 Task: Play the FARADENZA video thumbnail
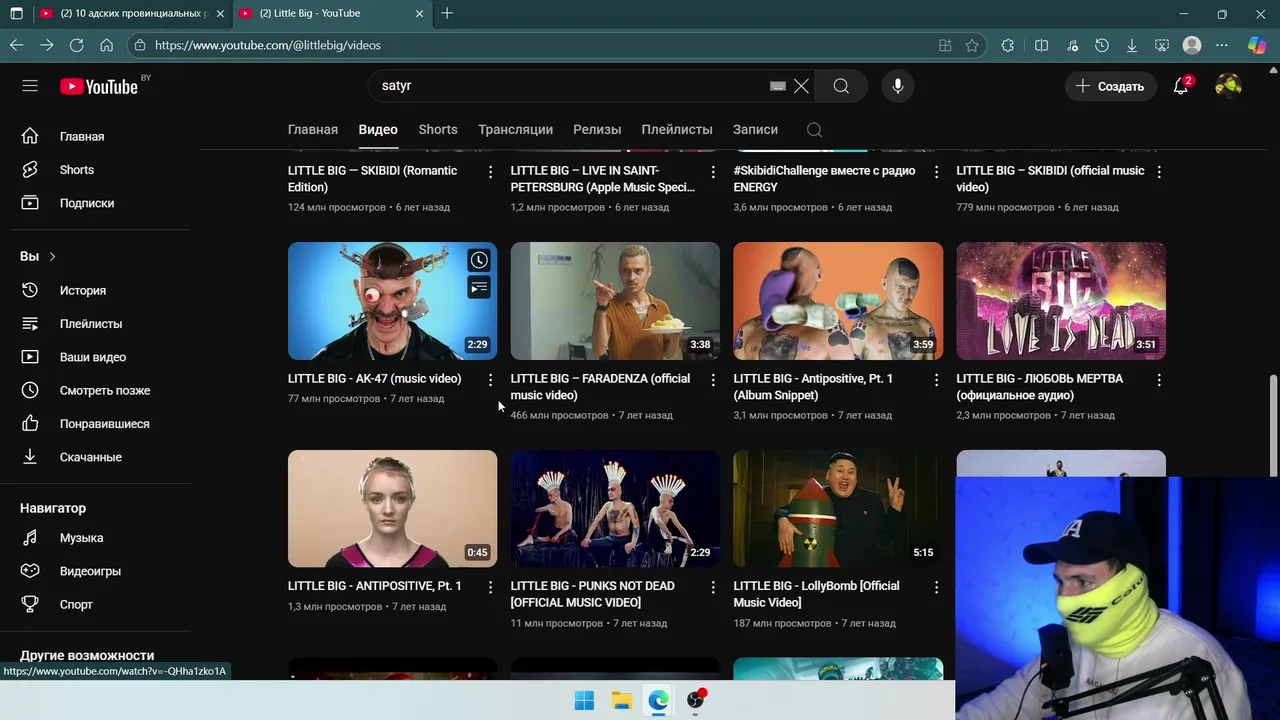[x=615, y=301]
